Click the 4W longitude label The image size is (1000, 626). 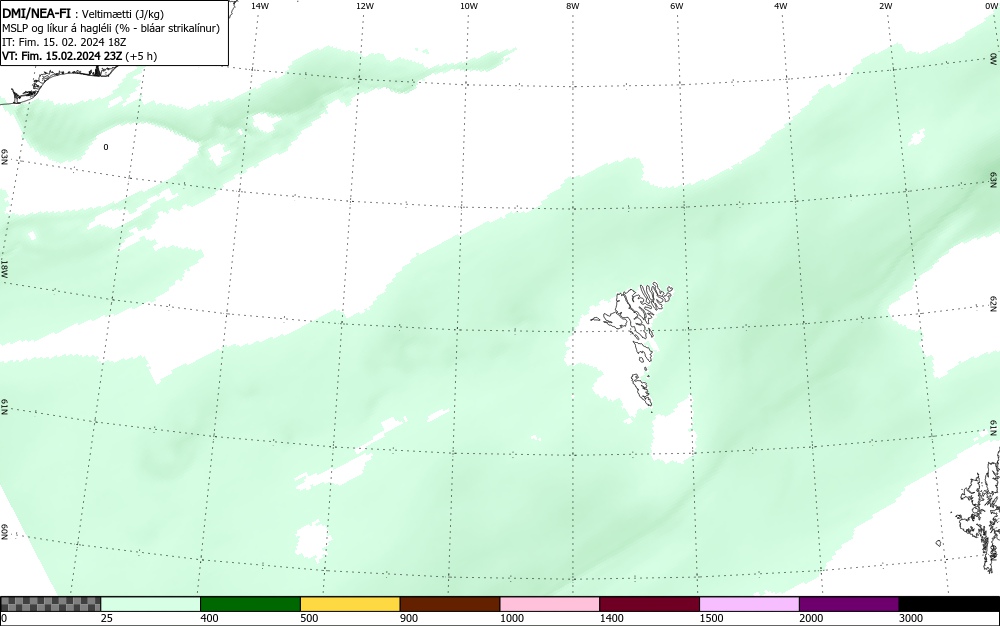(x=781, y=6)
